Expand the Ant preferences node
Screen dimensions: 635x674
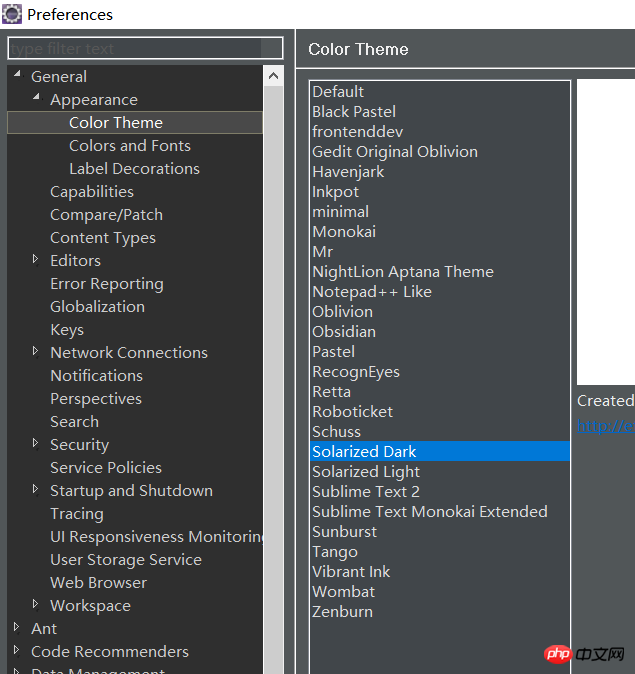pyautogui.click(x=17, y=627)
